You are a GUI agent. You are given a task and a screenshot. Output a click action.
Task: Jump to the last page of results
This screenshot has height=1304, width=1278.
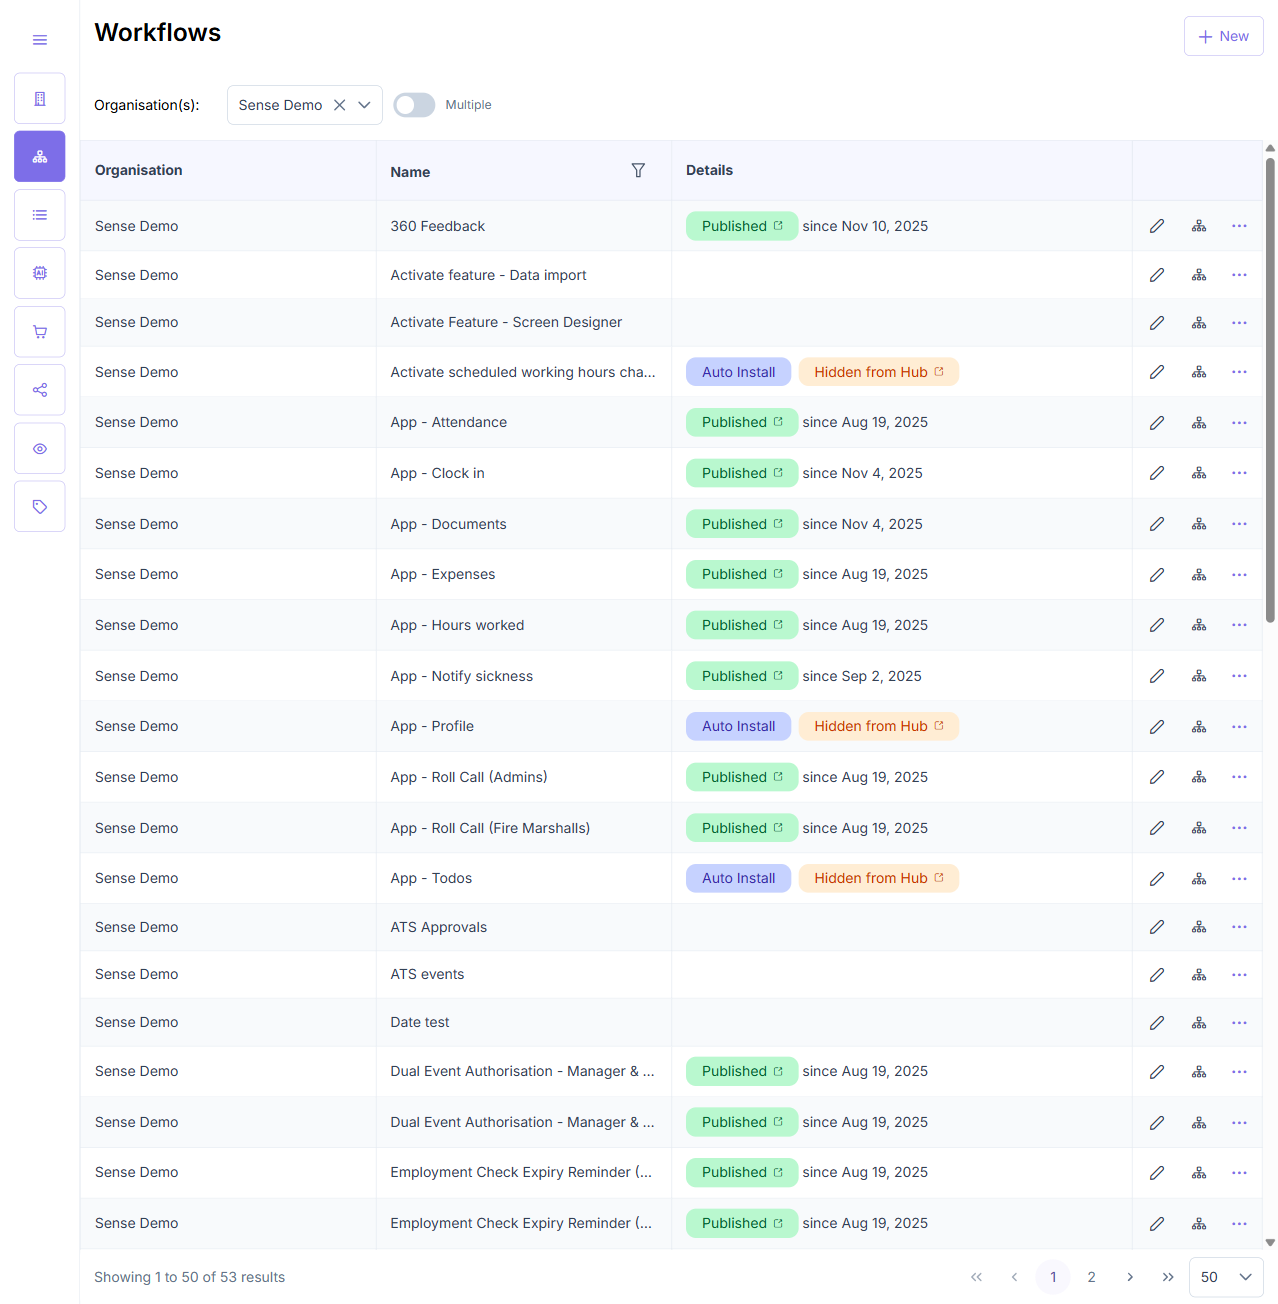point(1168,1277)
